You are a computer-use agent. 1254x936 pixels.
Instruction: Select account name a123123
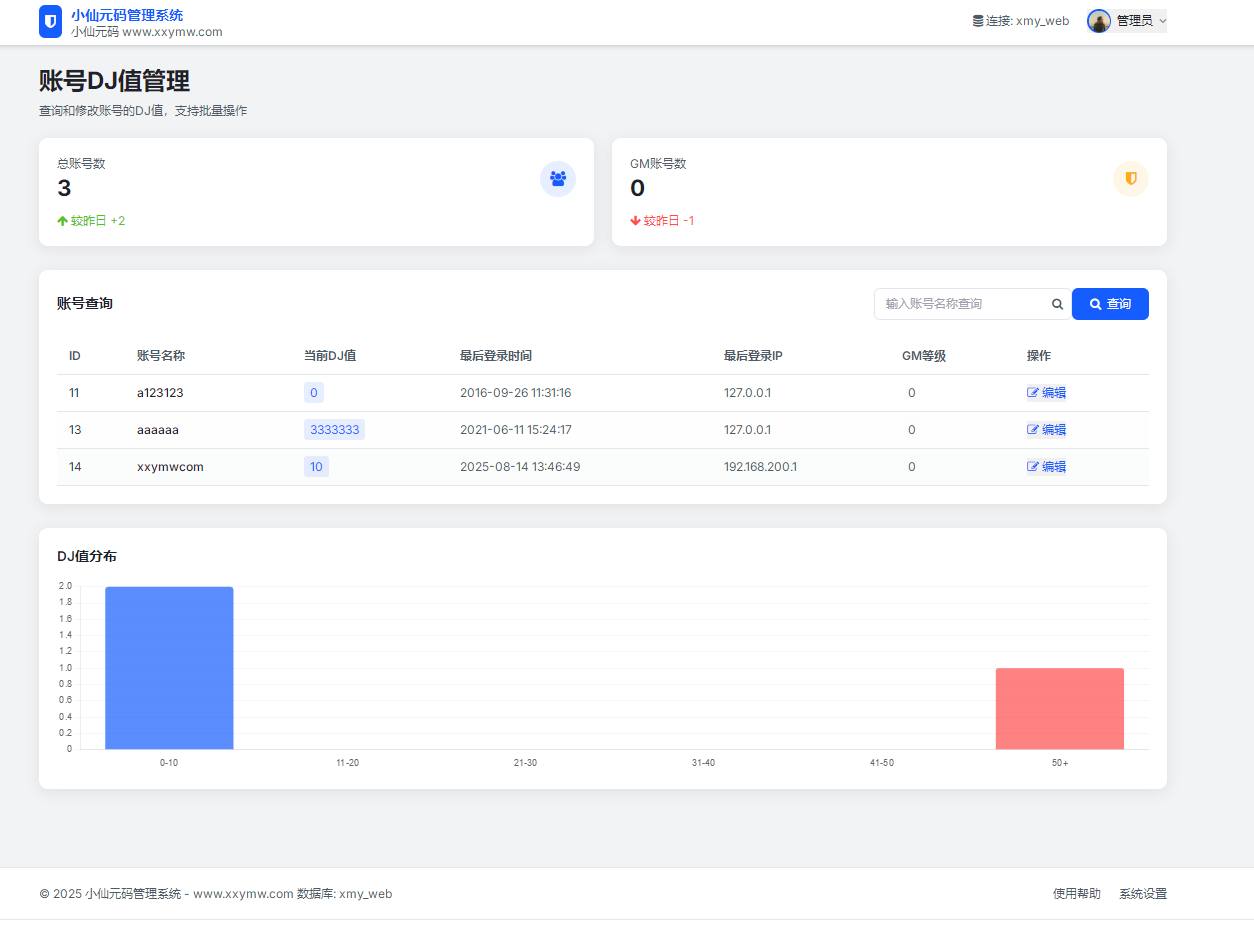coord(160,393)
